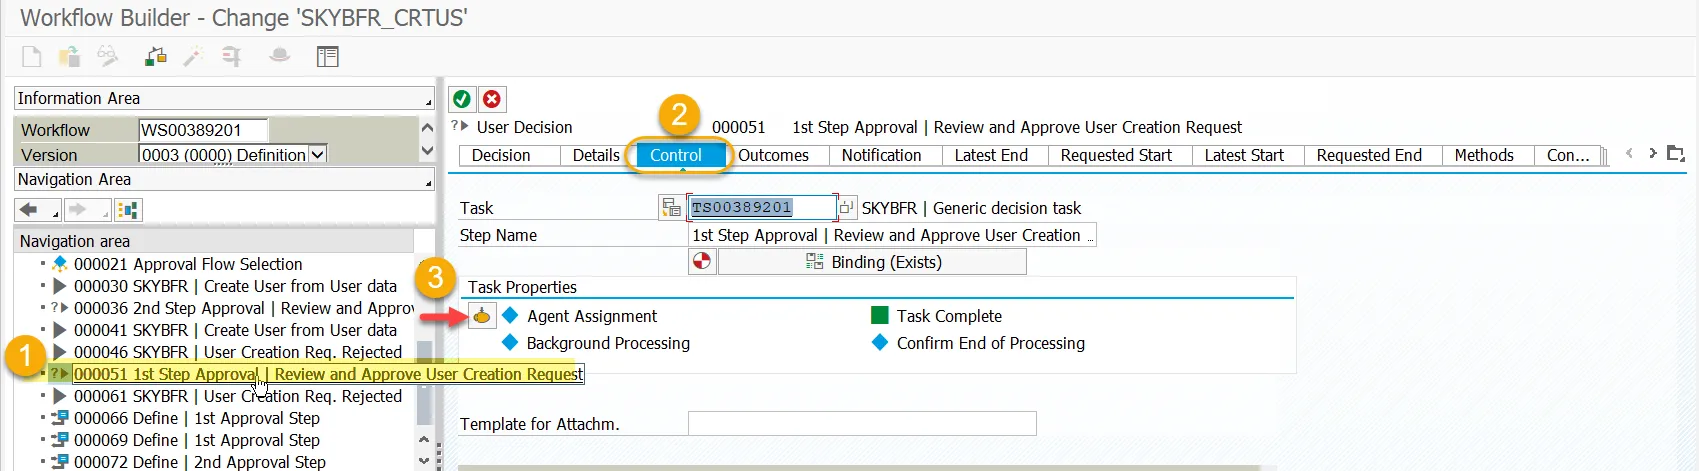Viewport: 1699px width, 471px height.
Task: Click the Step Name input field
Action: tap(892, 235)
